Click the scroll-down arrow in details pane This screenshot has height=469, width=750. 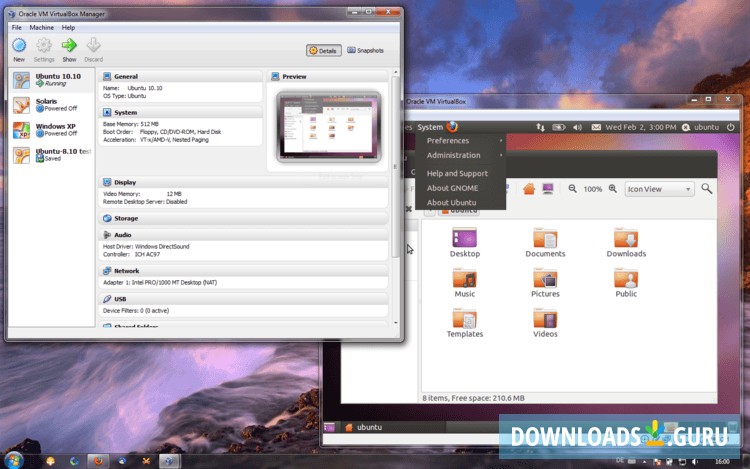[x=396, y=323]
